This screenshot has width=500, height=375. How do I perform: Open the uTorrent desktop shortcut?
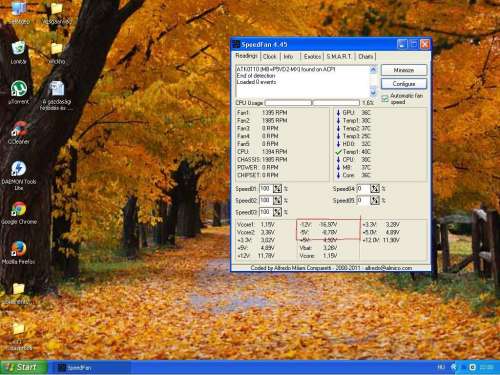[x=19, y=92]
